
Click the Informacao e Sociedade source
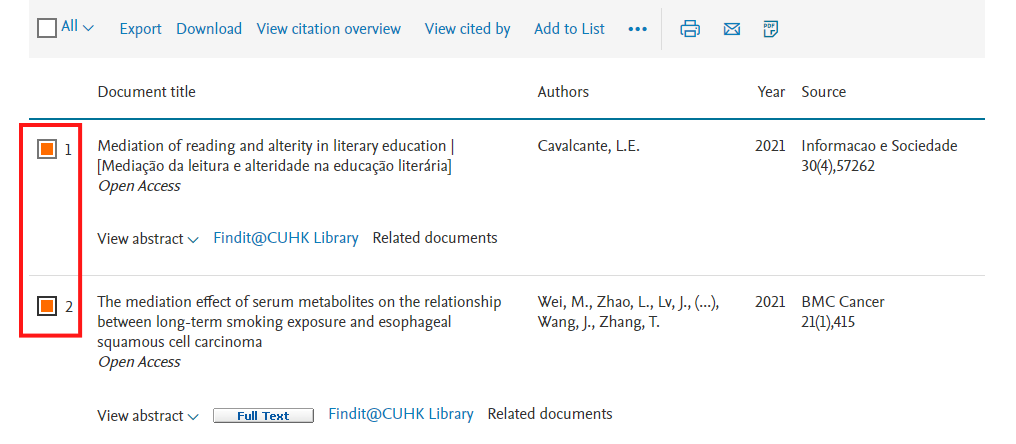point(879,146)
